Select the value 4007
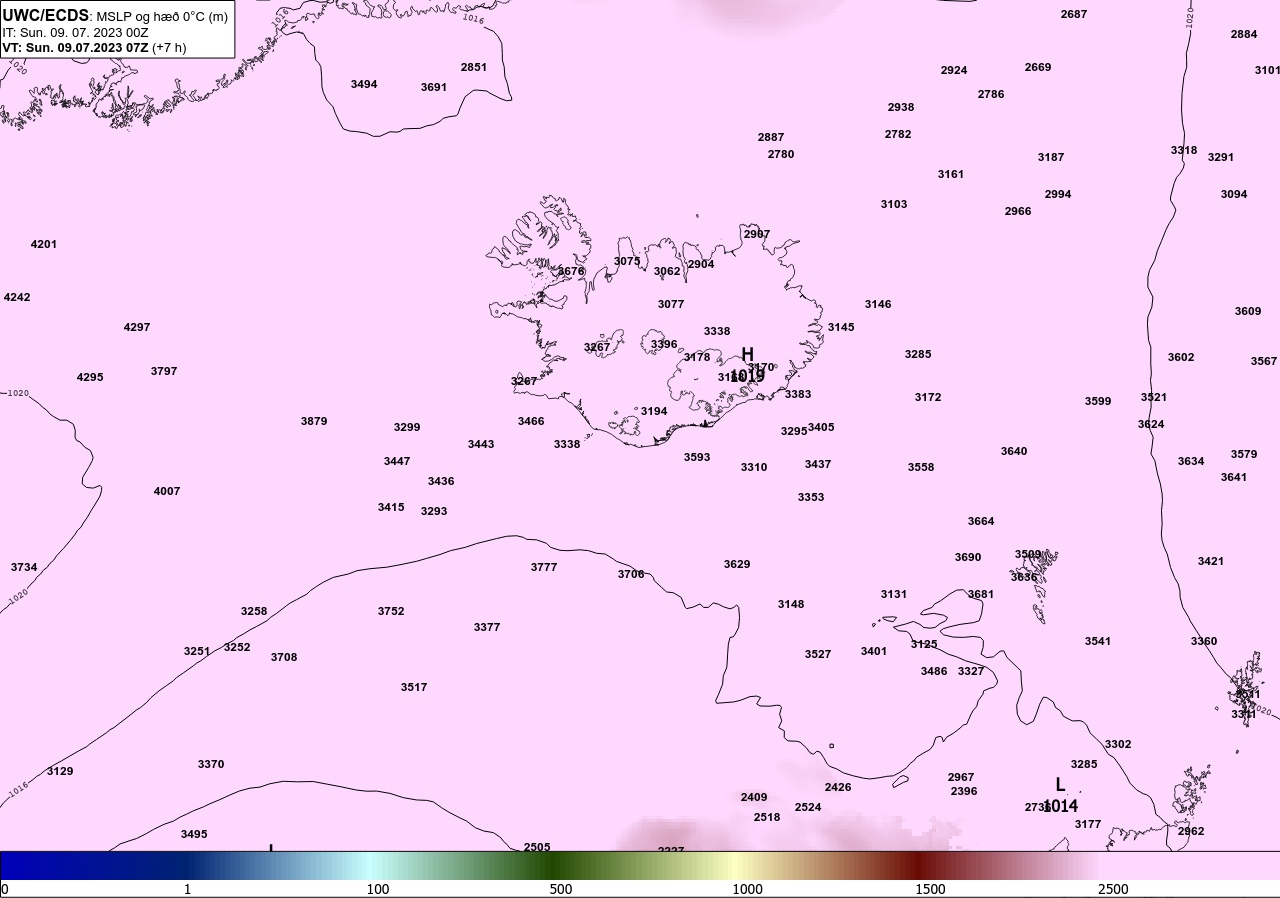1280x898 pixels. (167, 491)
